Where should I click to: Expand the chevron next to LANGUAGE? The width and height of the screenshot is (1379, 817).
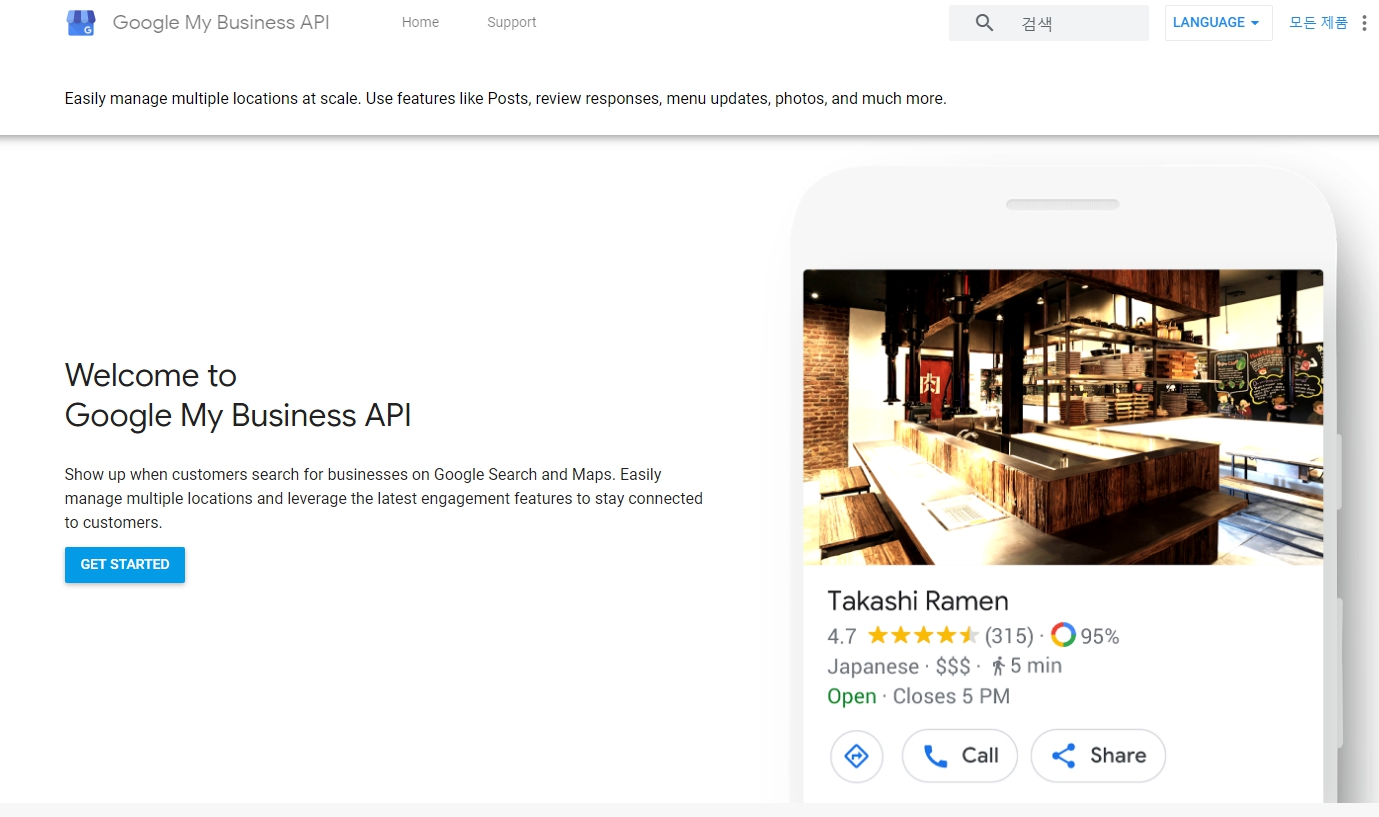(1251, 22)
